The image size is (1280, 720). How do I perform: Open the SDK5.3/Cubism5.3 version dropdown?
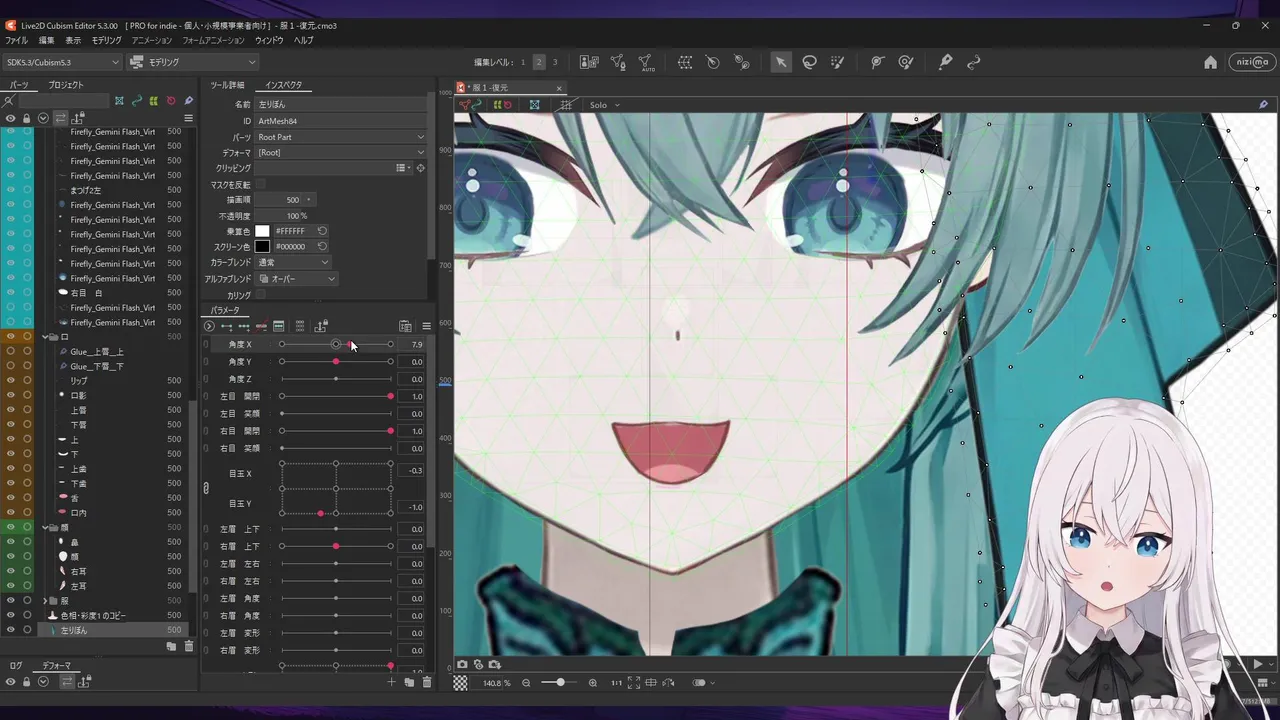click(x=62, y=62)
